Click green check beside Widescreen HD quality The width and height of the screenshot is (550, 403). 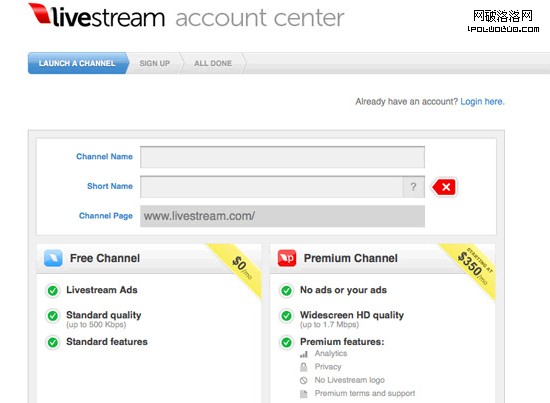[x=286, y=316]
